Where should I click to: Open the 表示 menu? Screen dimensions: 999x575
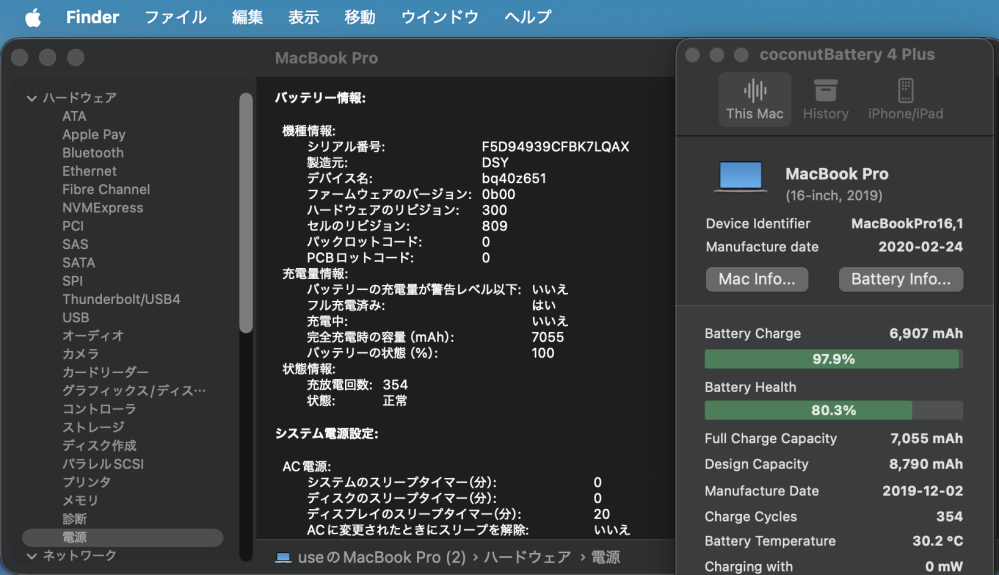[x=303, y=17]
